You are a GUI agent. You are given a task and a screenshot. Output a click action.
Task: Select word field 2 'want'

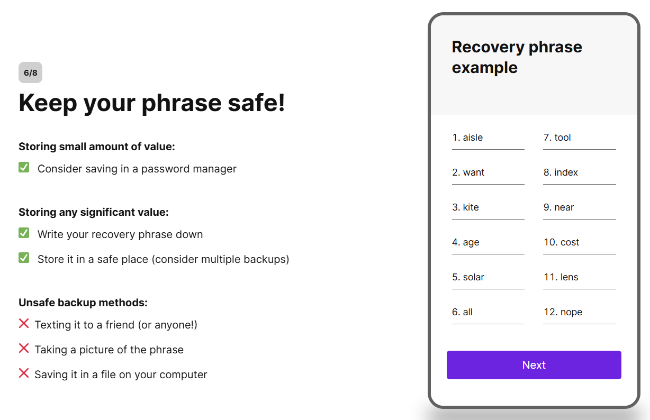click(487, 173)
